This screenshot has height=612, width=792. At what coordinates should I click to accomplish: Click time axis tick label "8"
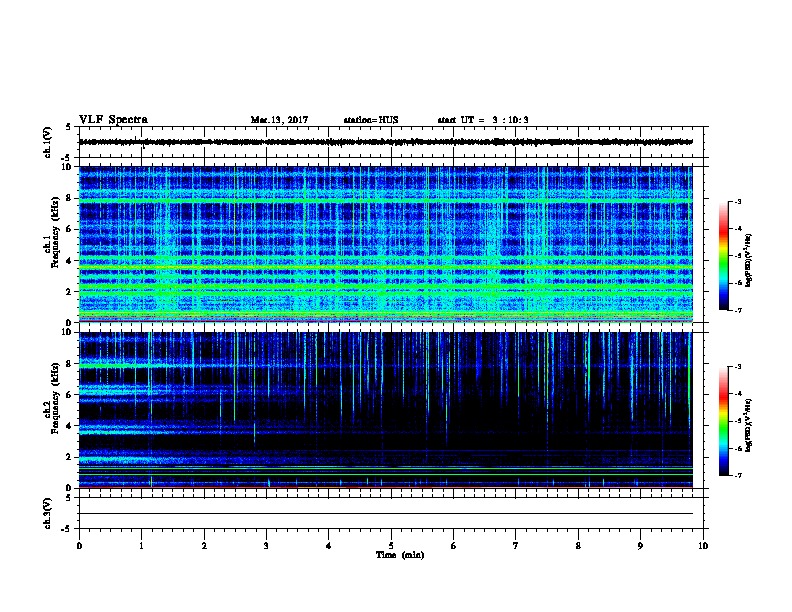coord(578,546)
